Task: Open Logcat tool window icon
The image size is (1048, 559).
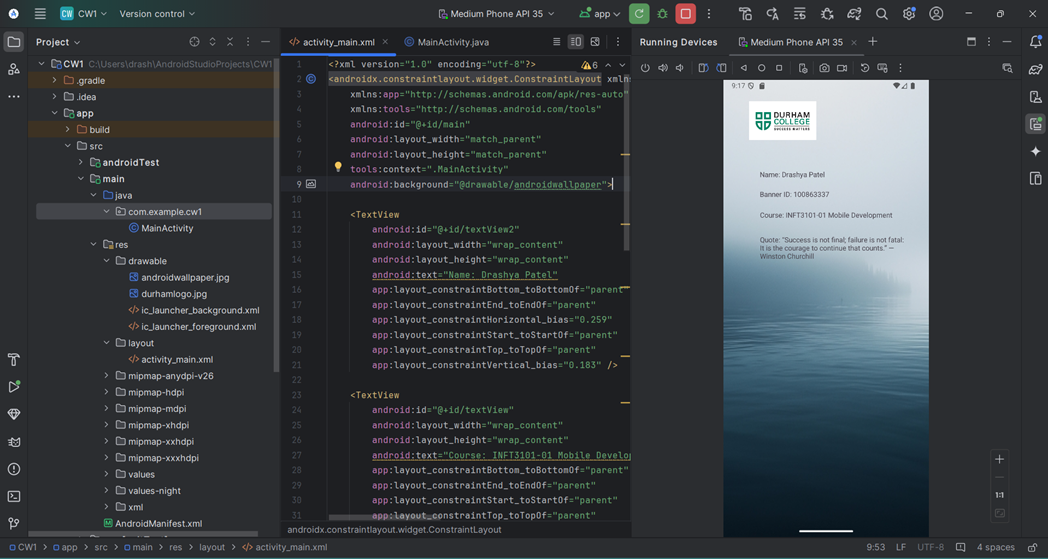Action: point(13,441)
